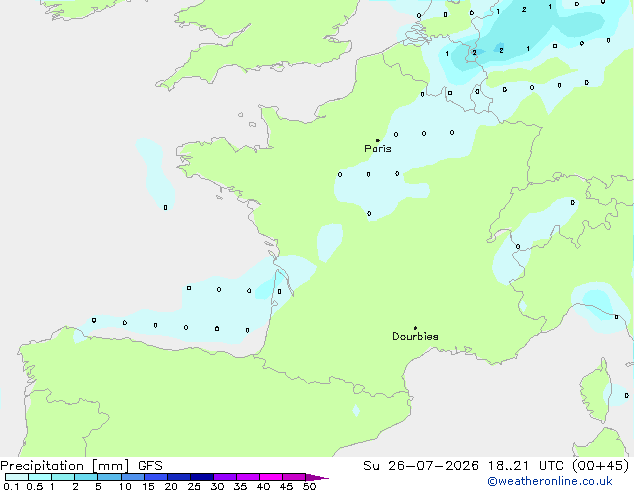Click the 0.1 legend scale label

(11, 486)
